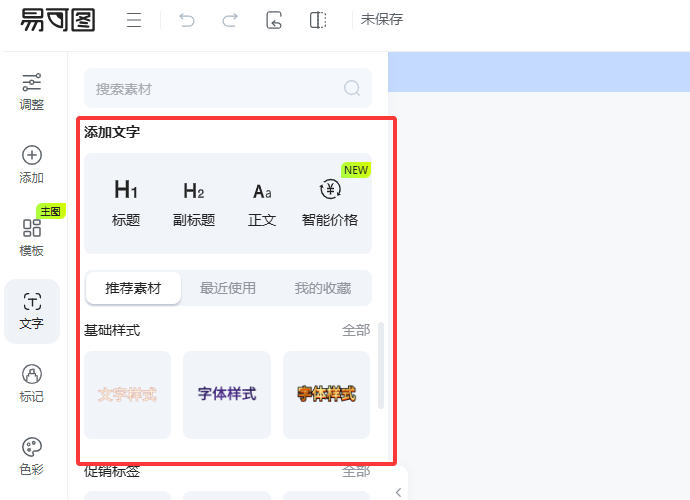Undo the last action
The height and width of the screenshot is (500, 690).
tap(187, 20)
